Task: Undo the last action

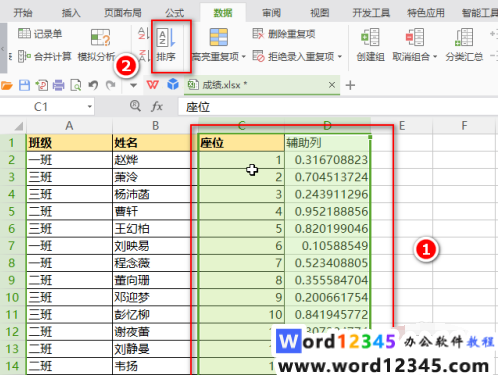Action: pyautogui.click(x=93, y=86)
